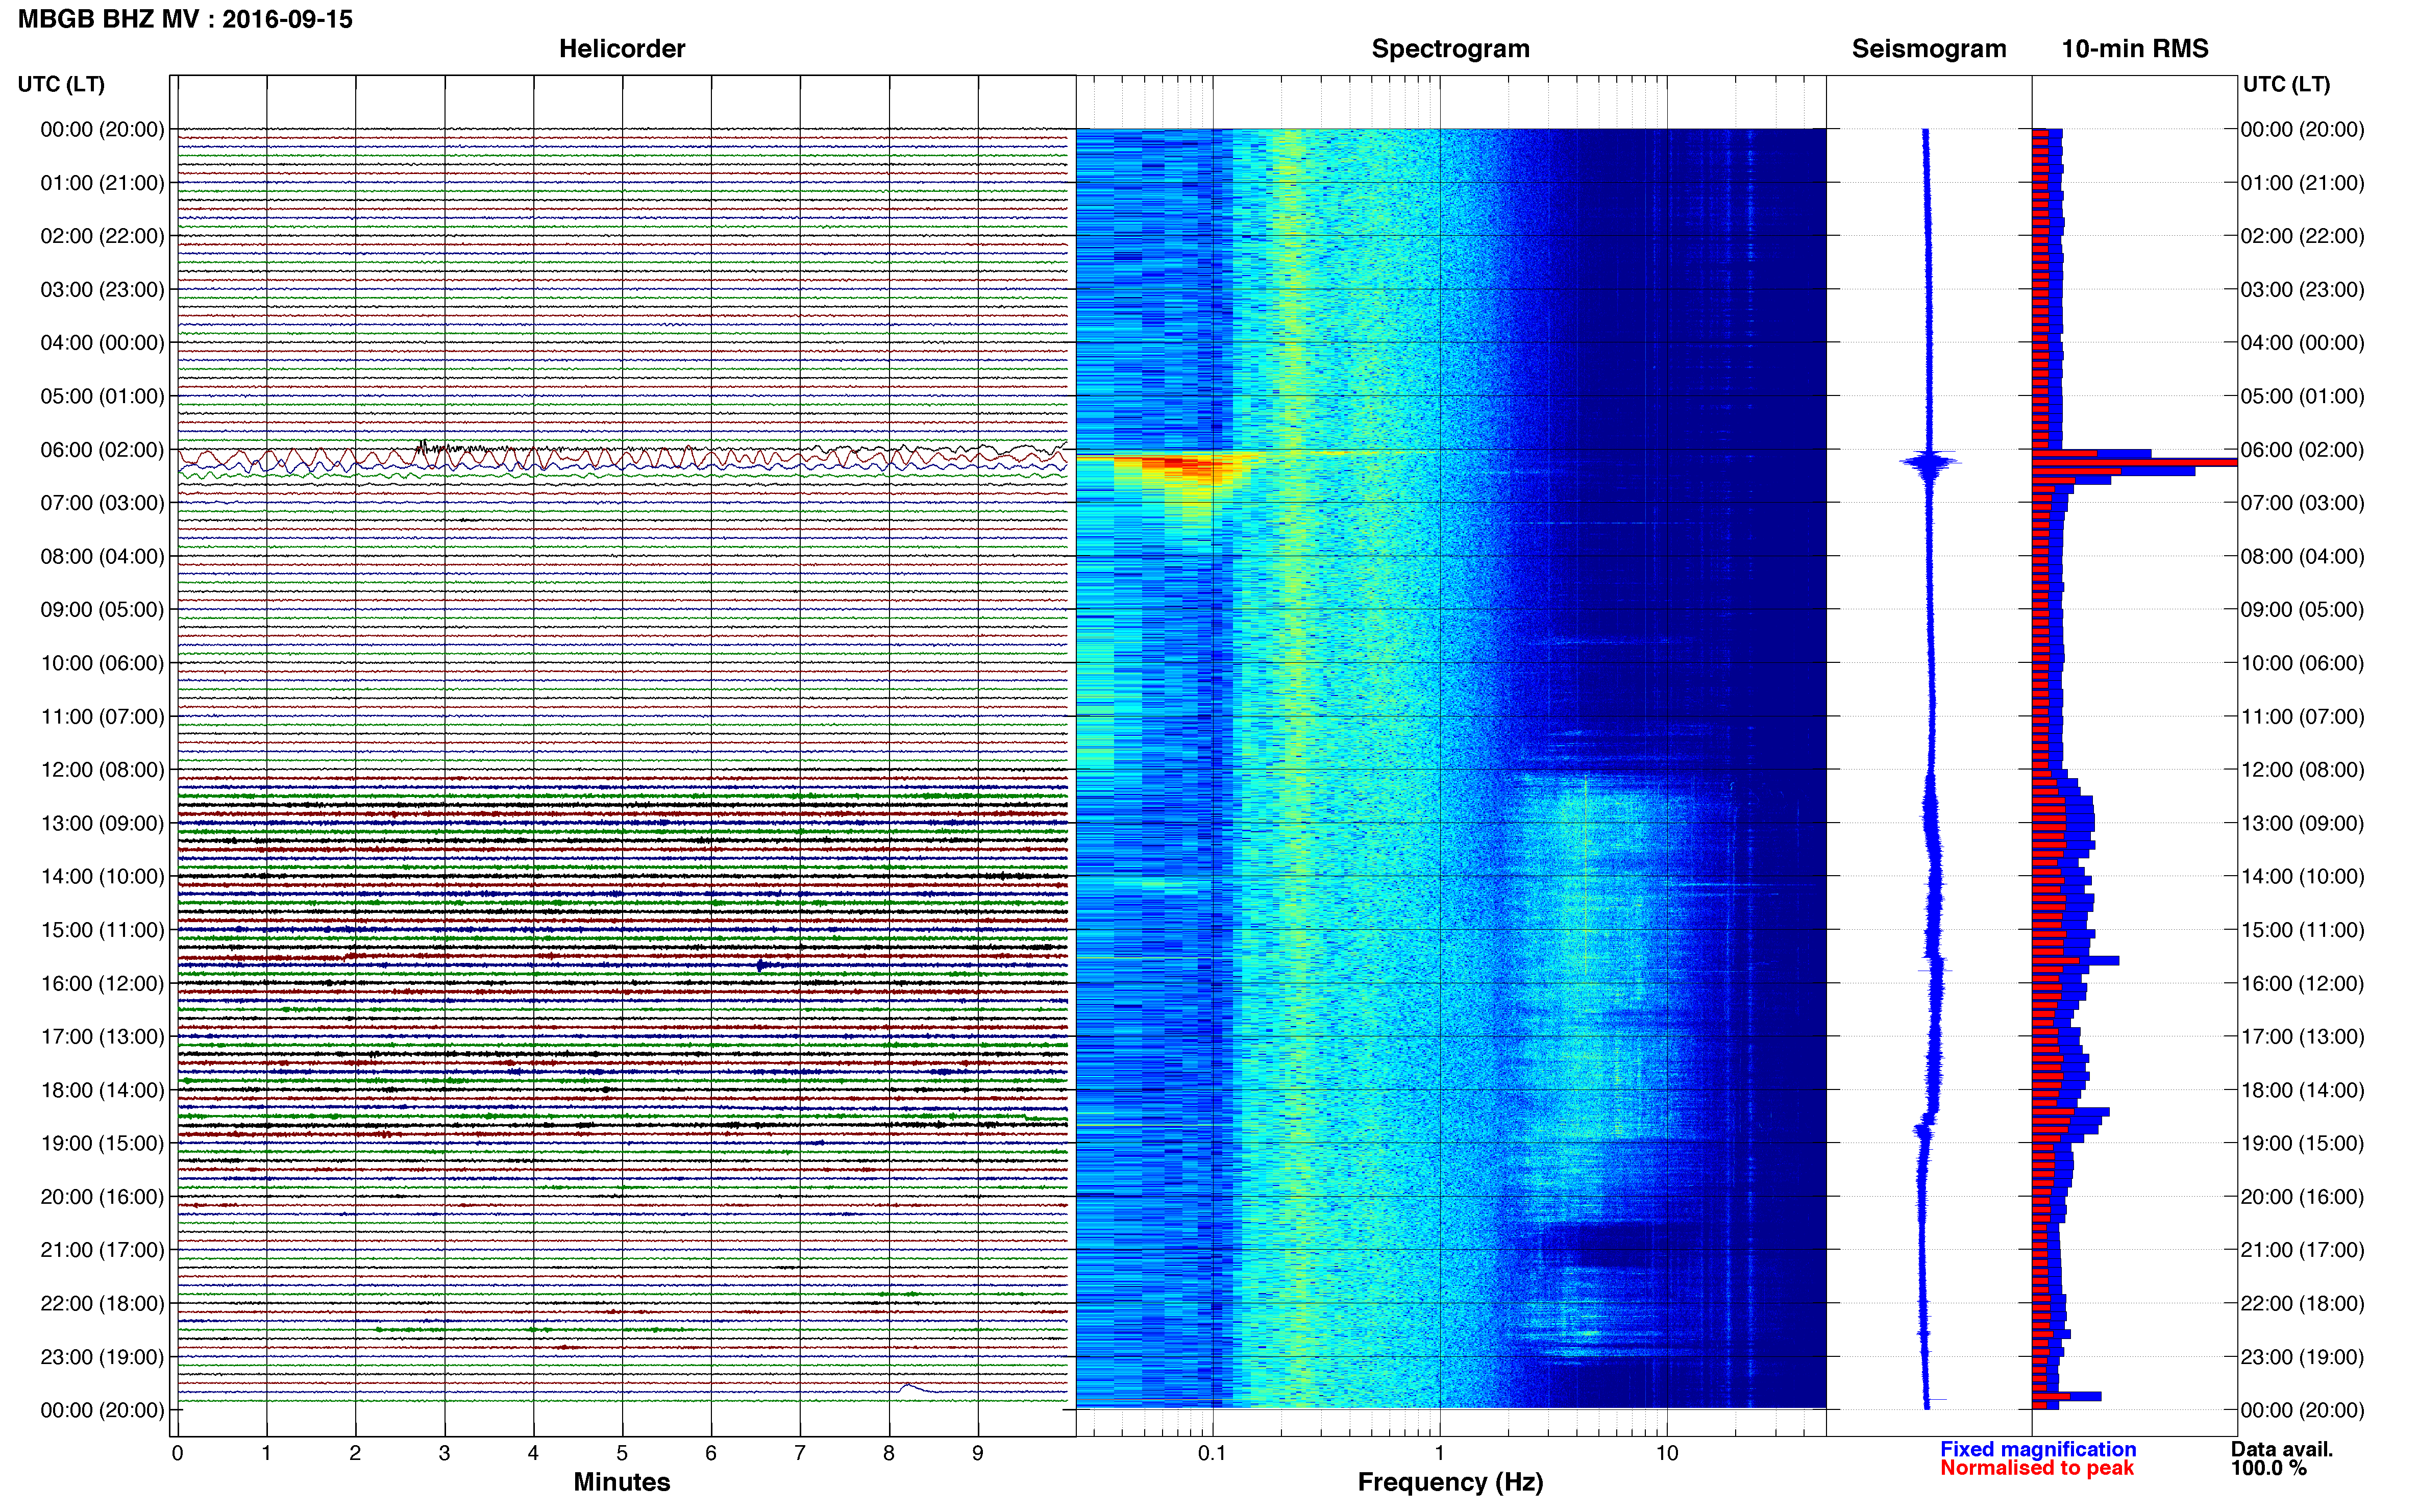
Task: Click the left '23:00 (19:00)' time label
Action: [x=102, y=1357]
